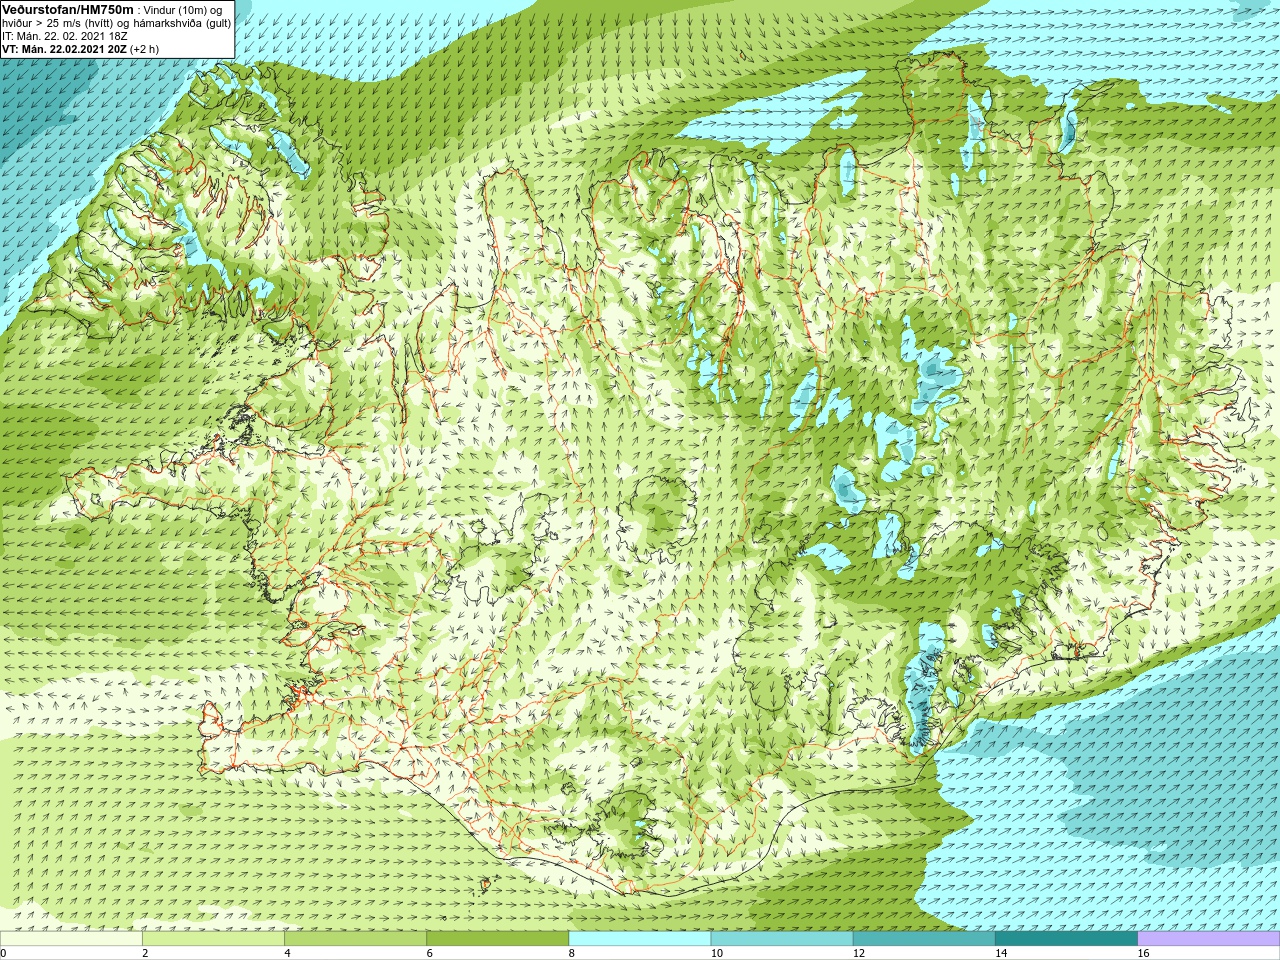Click the 'IT: Mán. 22. 02. 2021 18Z' line
The height and width of the screenshot is (960, 1280).
pyautogui.click(x=65, y=36)
